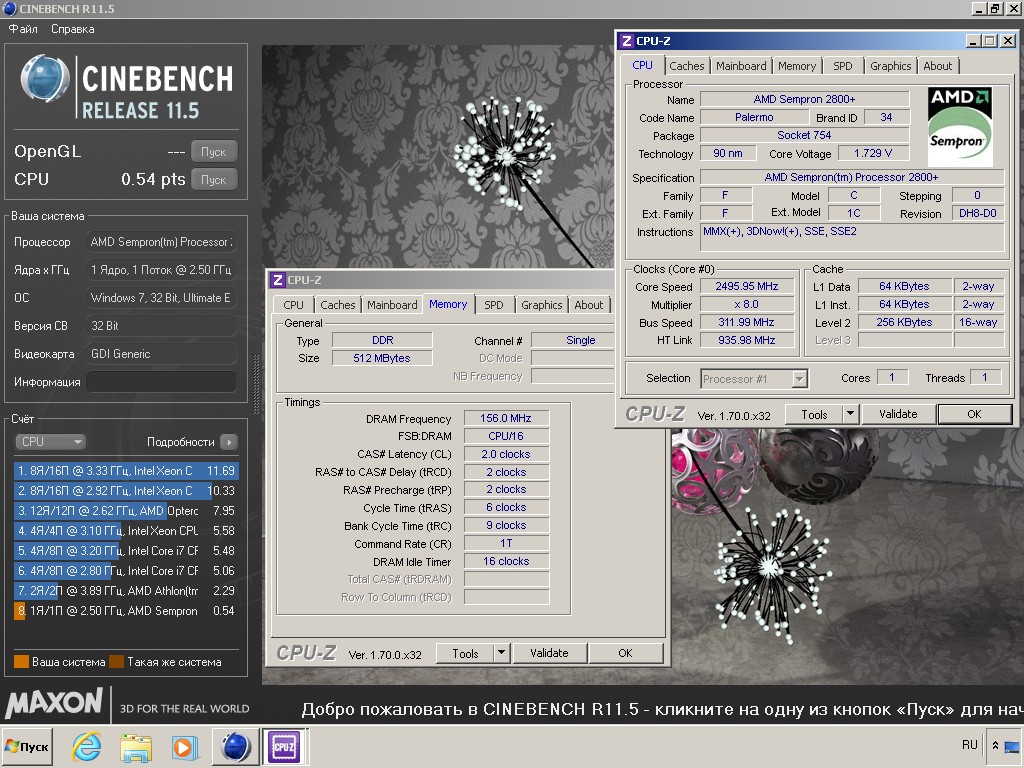Click the Core Speed 2495.95 MHz value

point(747,286)
